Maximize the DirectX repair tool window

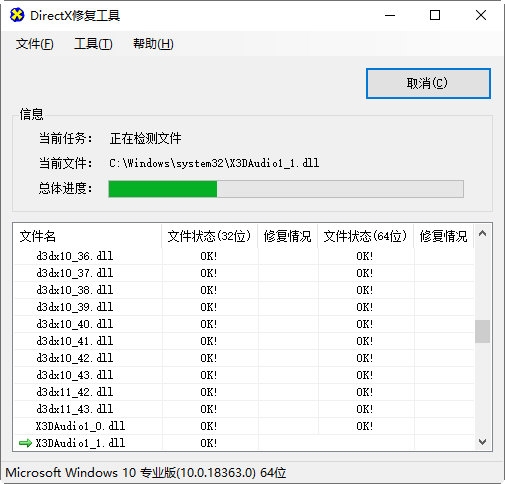tap(435, 15)
